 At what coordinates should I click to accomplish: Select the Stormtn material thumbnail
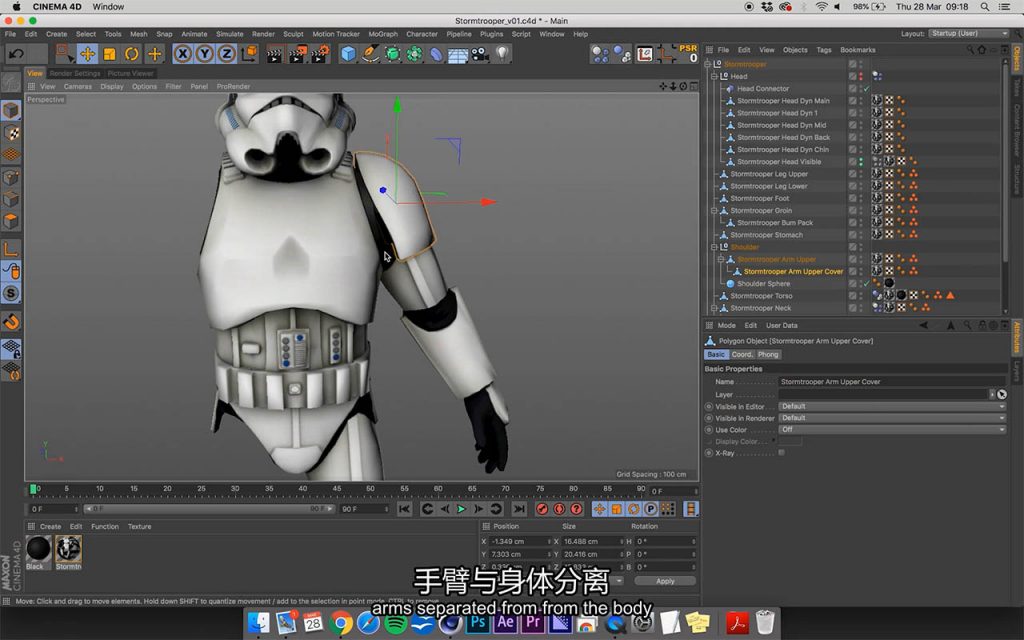(69, 549)
